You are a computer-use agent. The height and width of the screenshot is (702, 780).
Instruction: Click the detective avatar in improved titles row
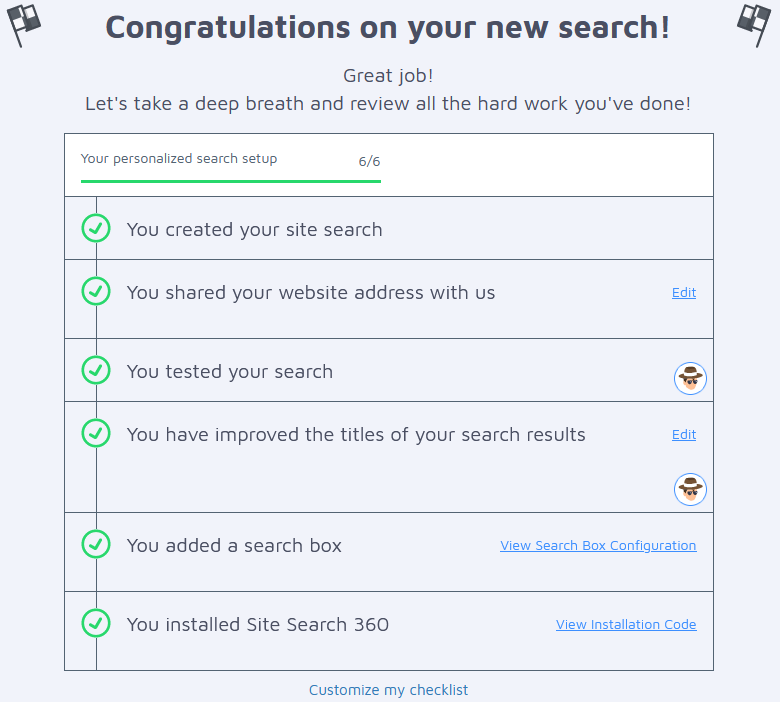click(x=690, y=489)
